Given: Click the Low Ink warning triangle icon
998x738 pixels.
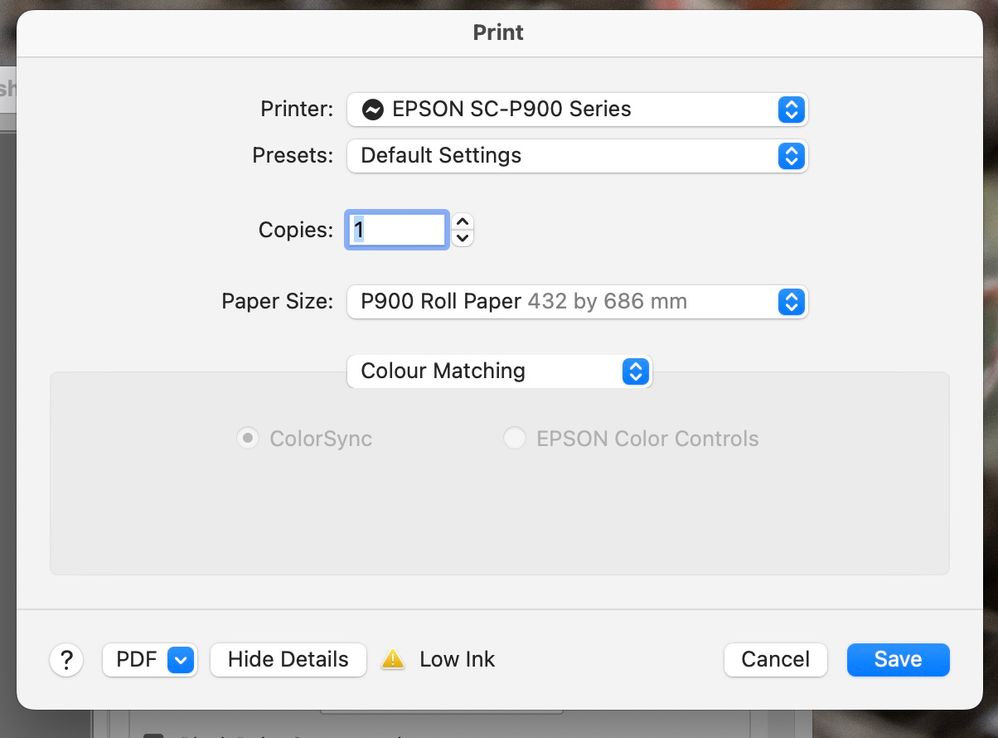Looking at the screenshot, I should pyautogui.click(x=393, y=660).
